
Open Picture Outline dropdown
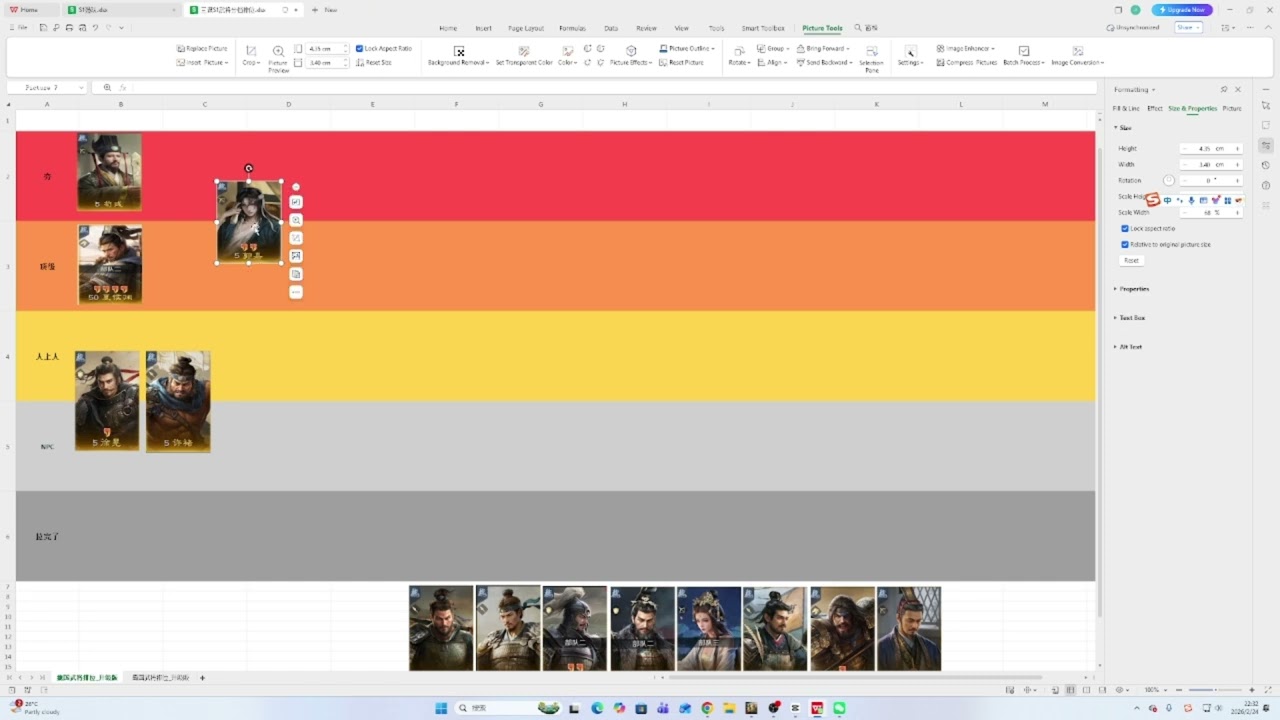pyautogui.click(x=687, y=48)
